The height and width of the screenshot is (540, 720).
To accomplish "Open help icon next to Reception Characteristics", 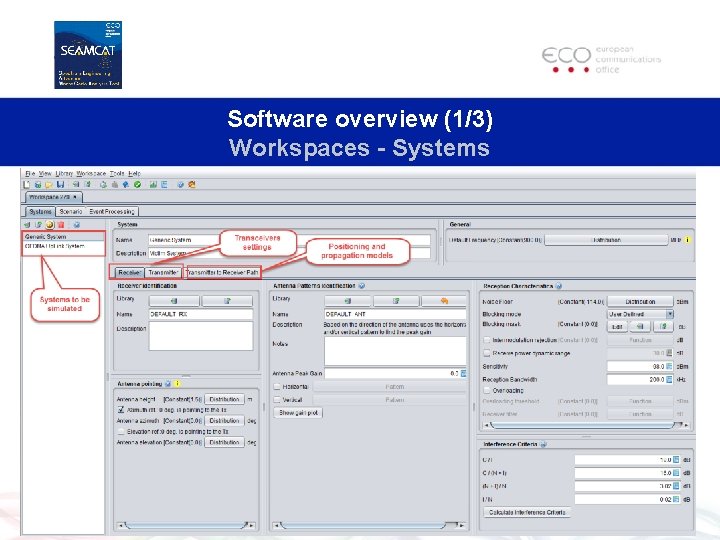I will 559,286.
